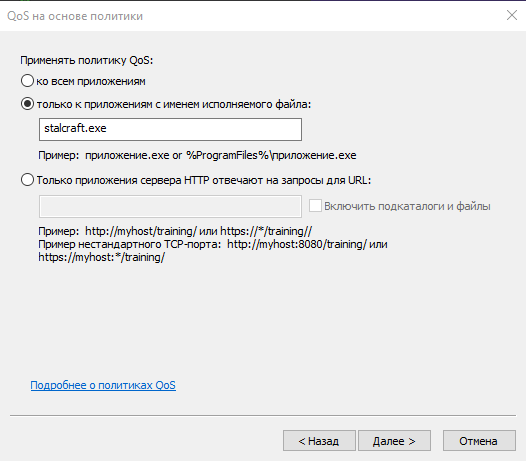Screen dimensions: 526x461
Task: Continue with the "Далее >" button
Action: (394, 441)
